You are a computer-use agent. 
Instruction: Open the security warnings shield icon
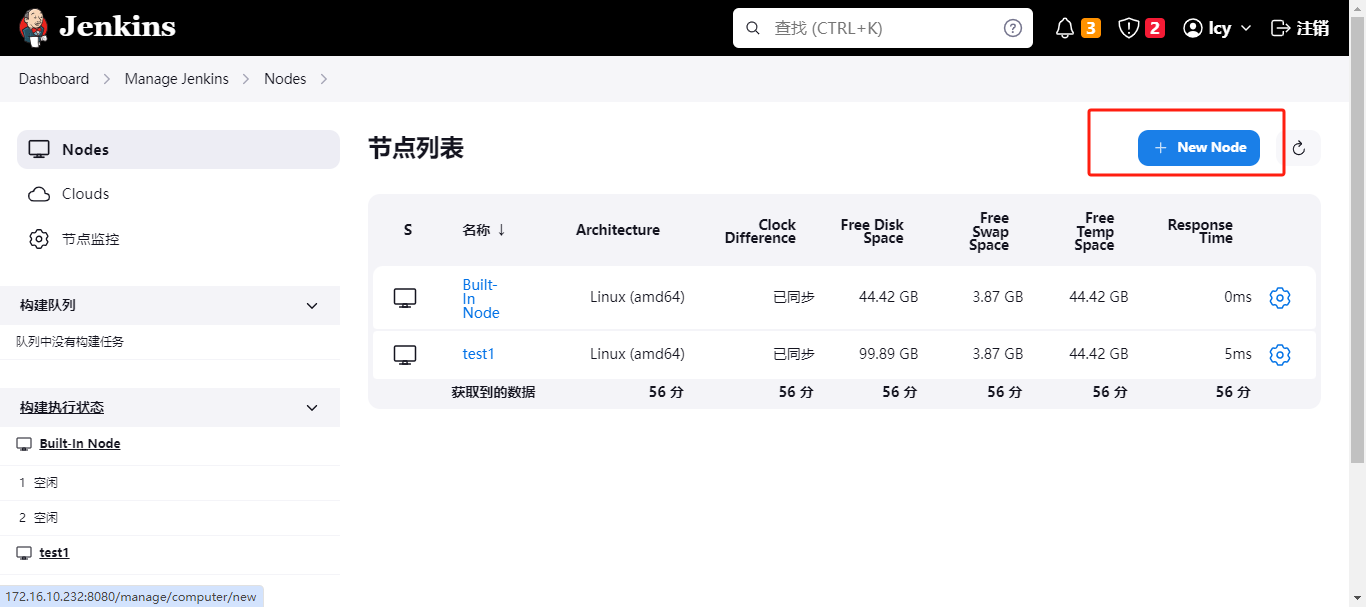point(1129,28)
